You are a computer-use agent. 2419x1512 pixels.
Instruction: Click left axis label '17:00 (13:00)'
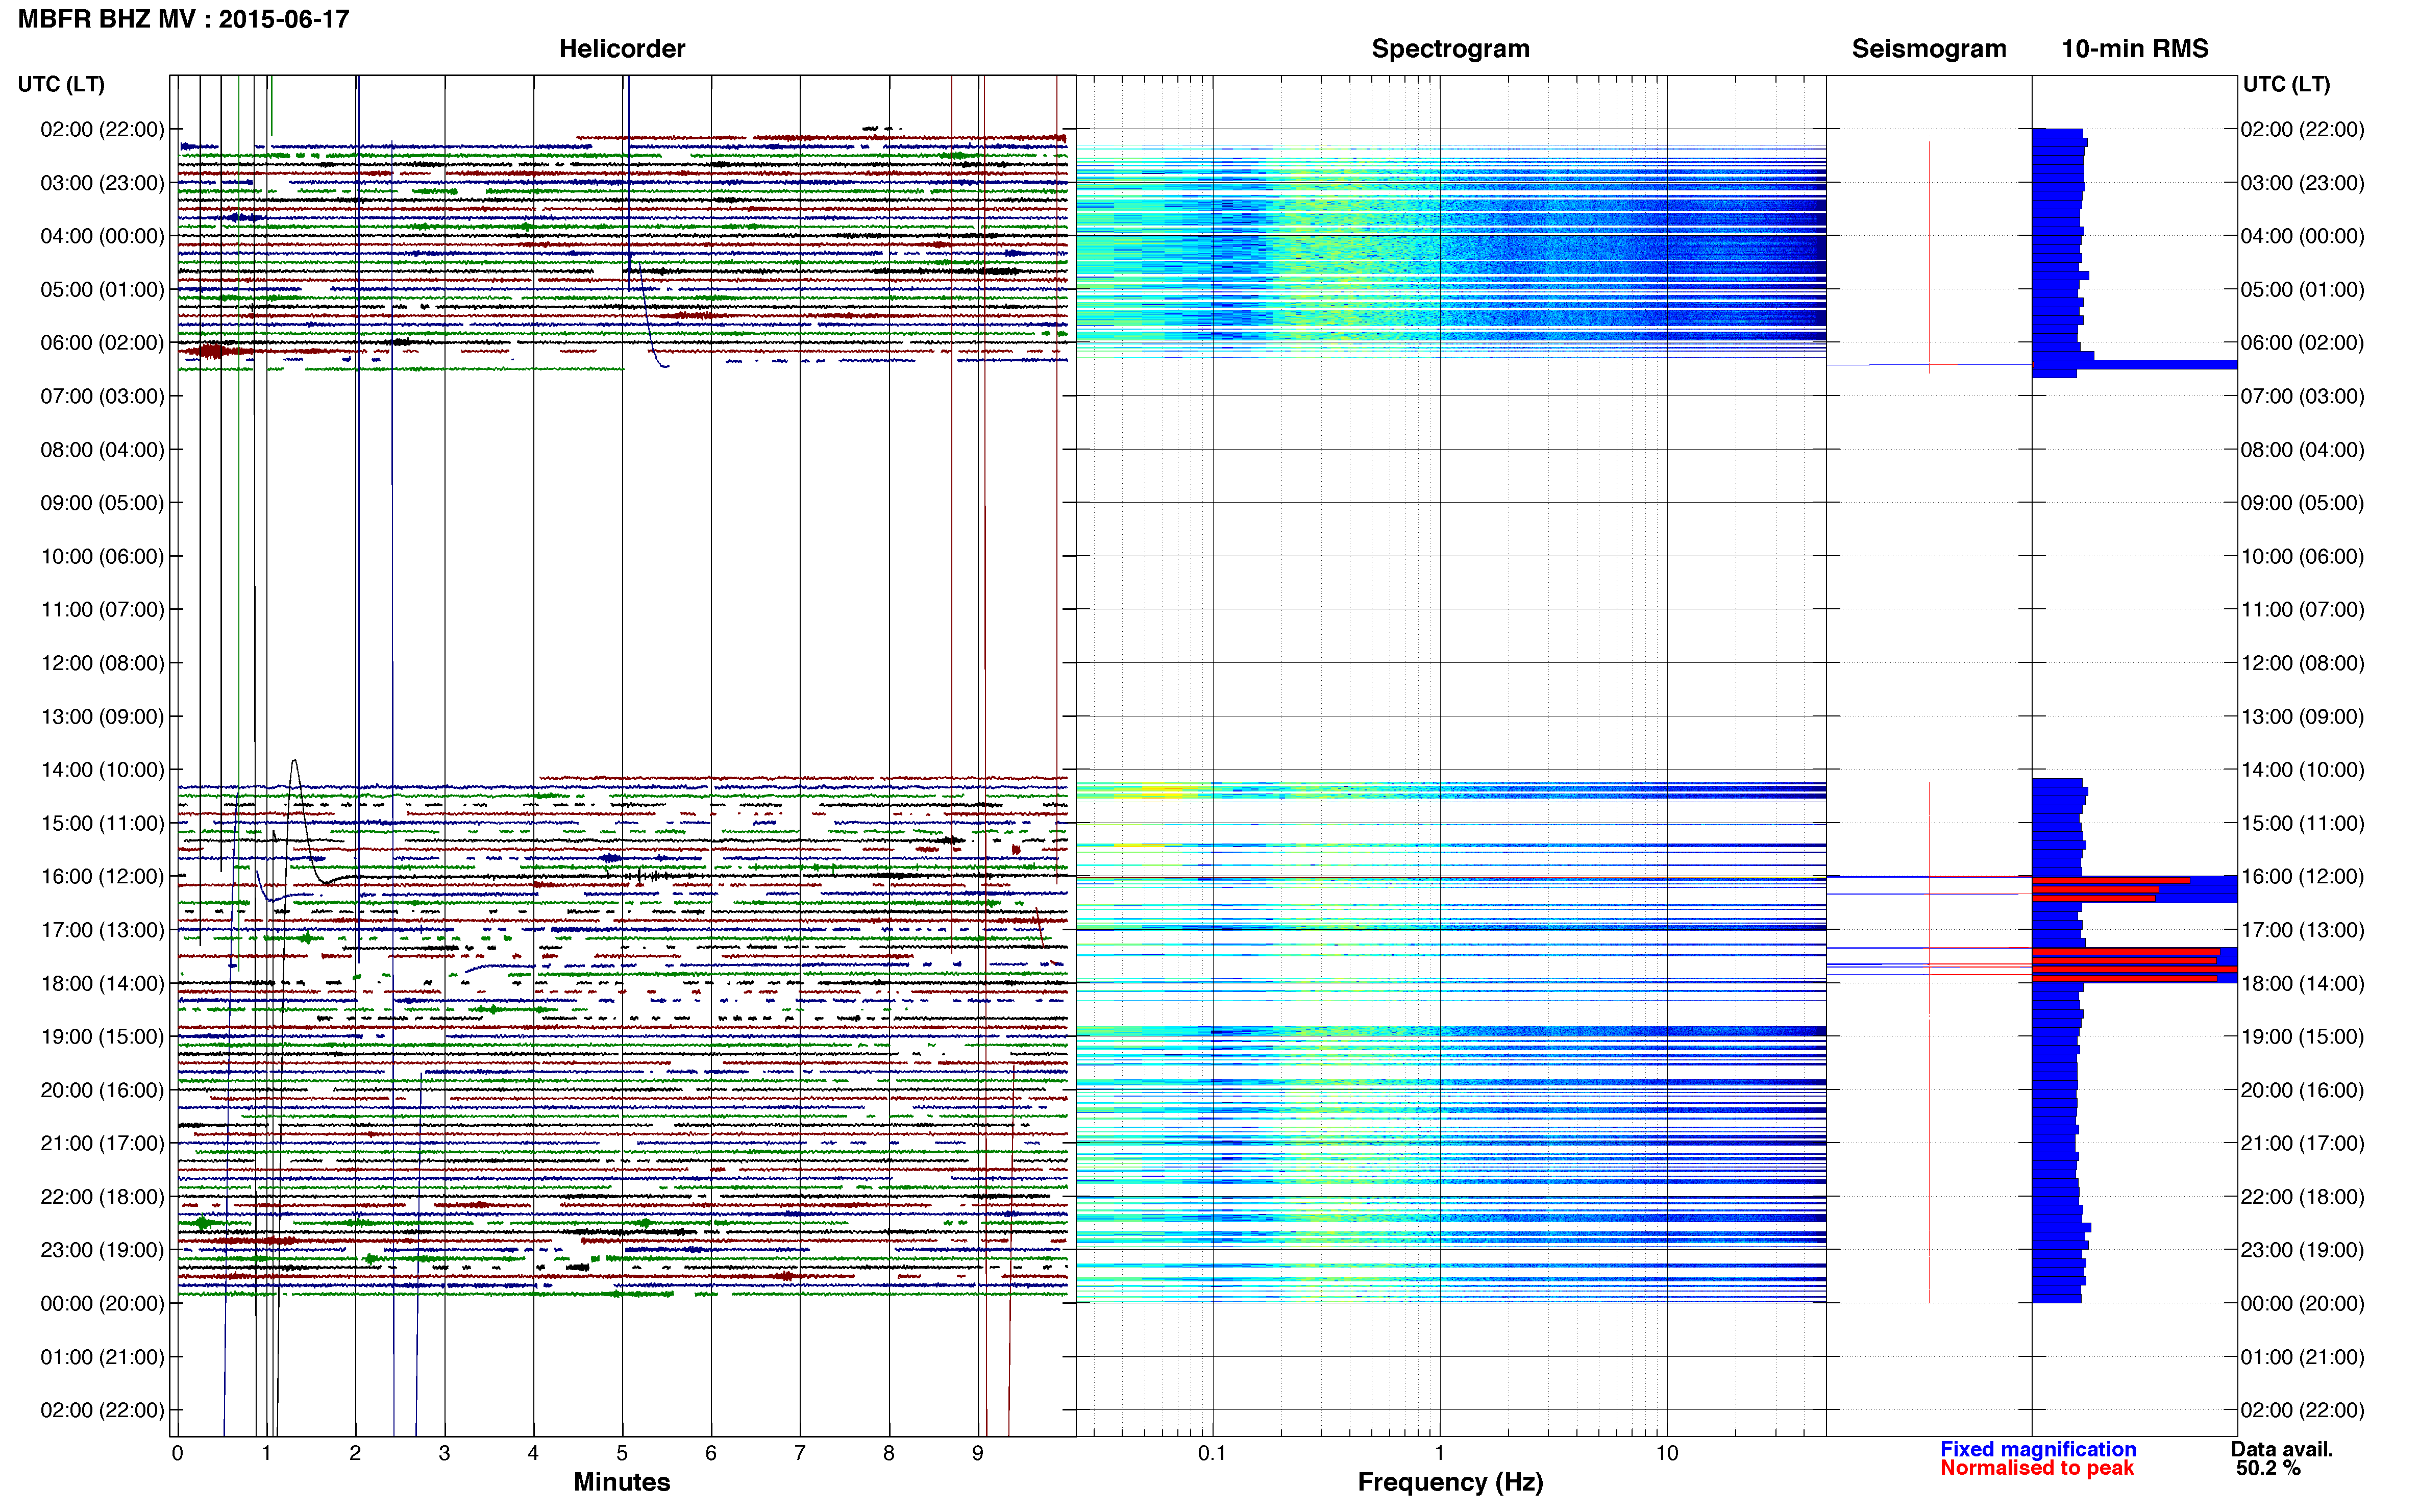102,930
